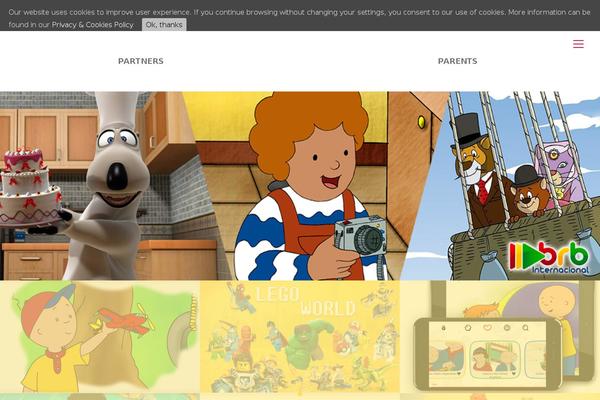Click the BRB Internacional logo
600x400 pixels.
click(549, 257)
